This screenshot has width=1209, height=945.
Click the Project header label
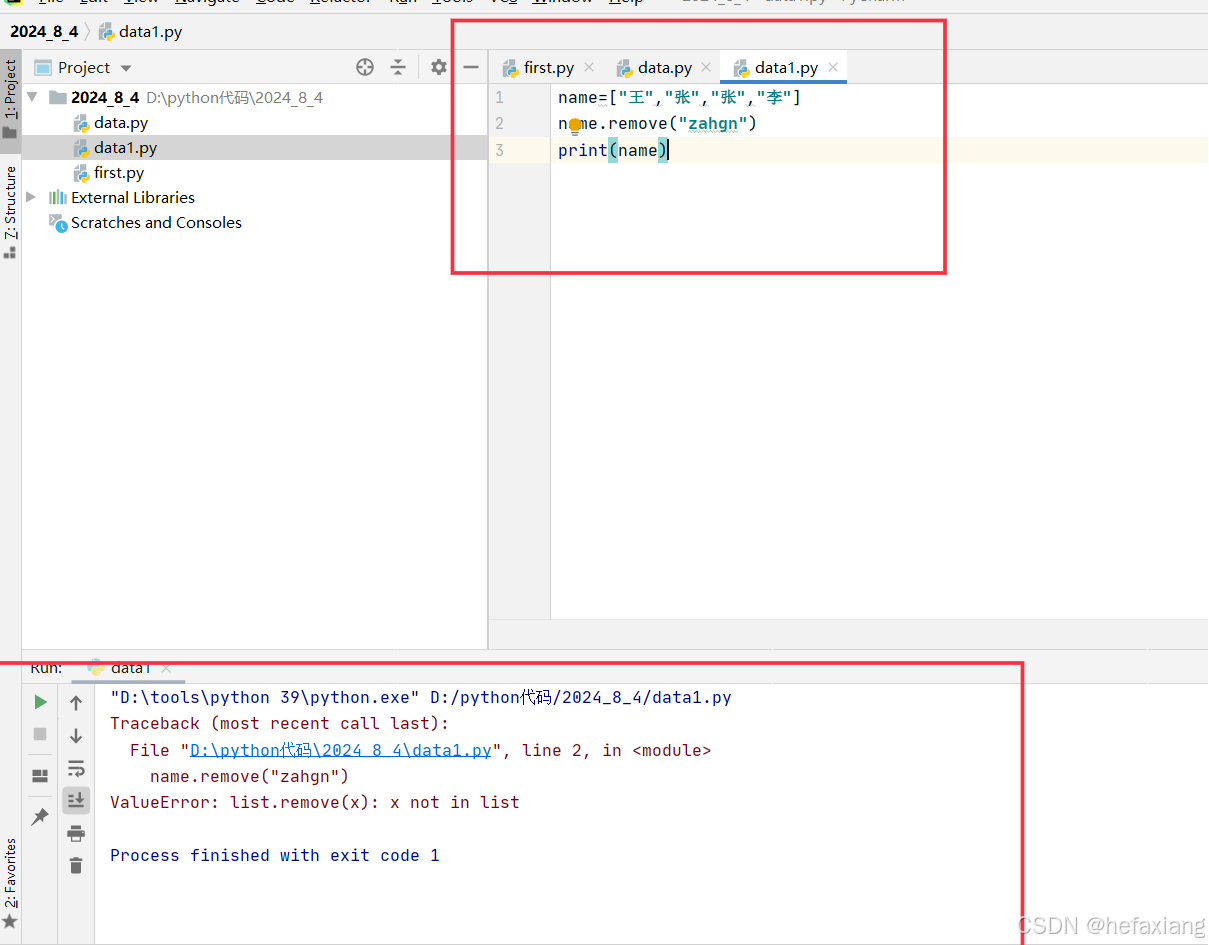click(x=84, y=67)
